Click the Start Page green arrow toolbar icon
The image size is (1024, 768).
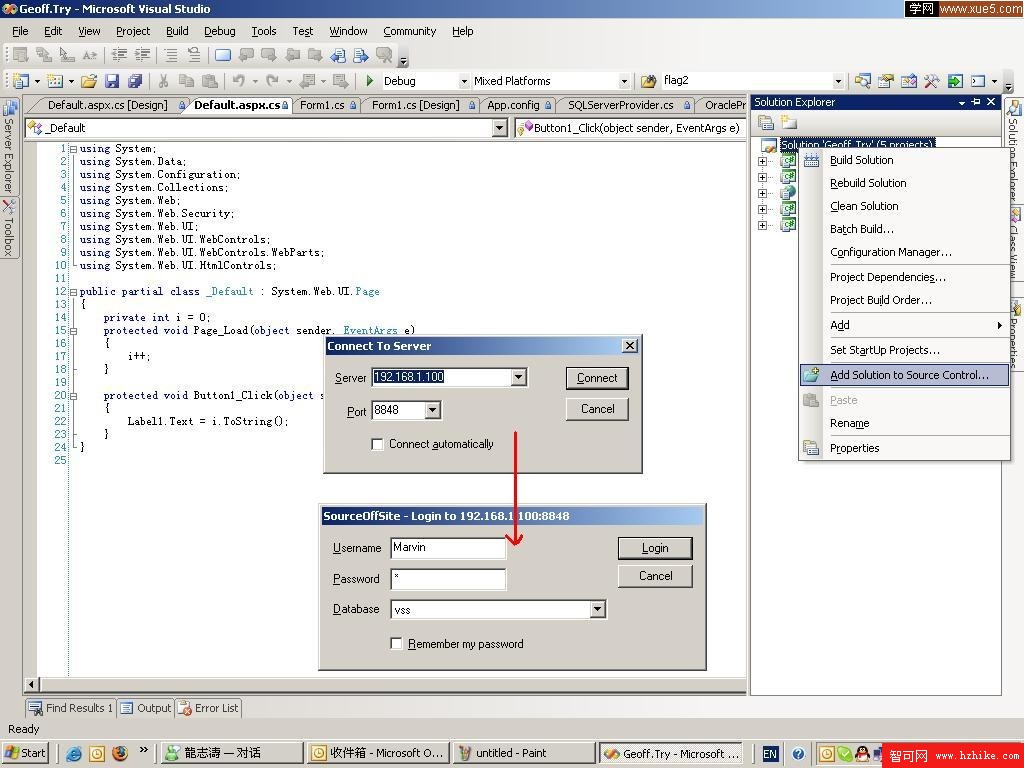point(955,81)
